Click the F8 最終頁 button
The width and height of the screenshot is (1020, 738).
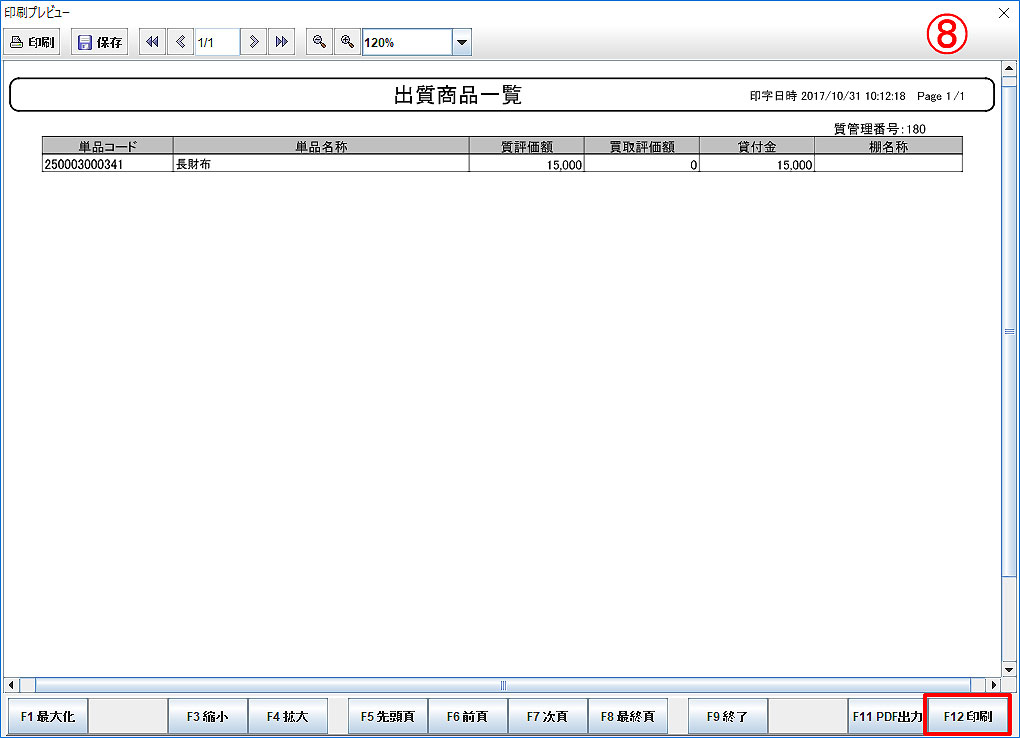point(627,716)
